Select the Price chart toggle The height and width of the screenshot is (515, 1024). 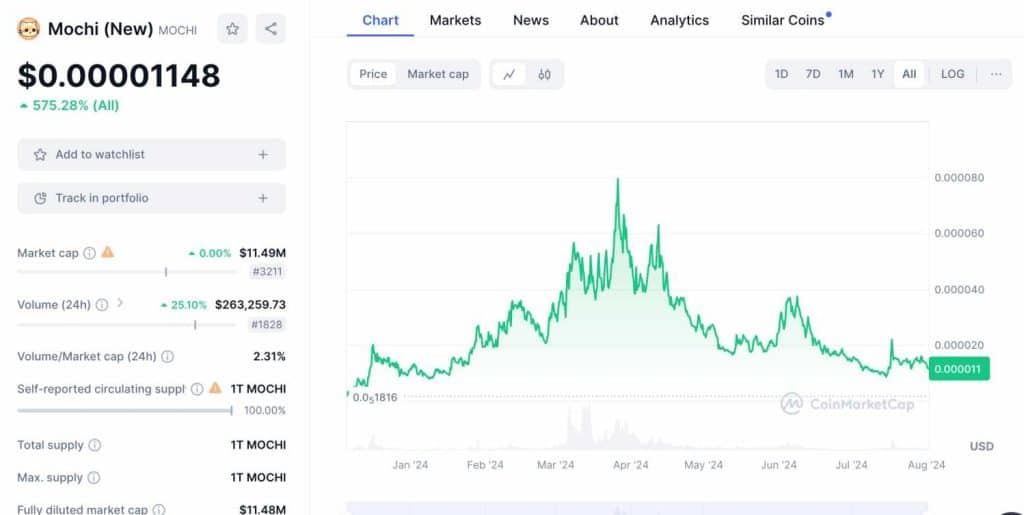373,74
